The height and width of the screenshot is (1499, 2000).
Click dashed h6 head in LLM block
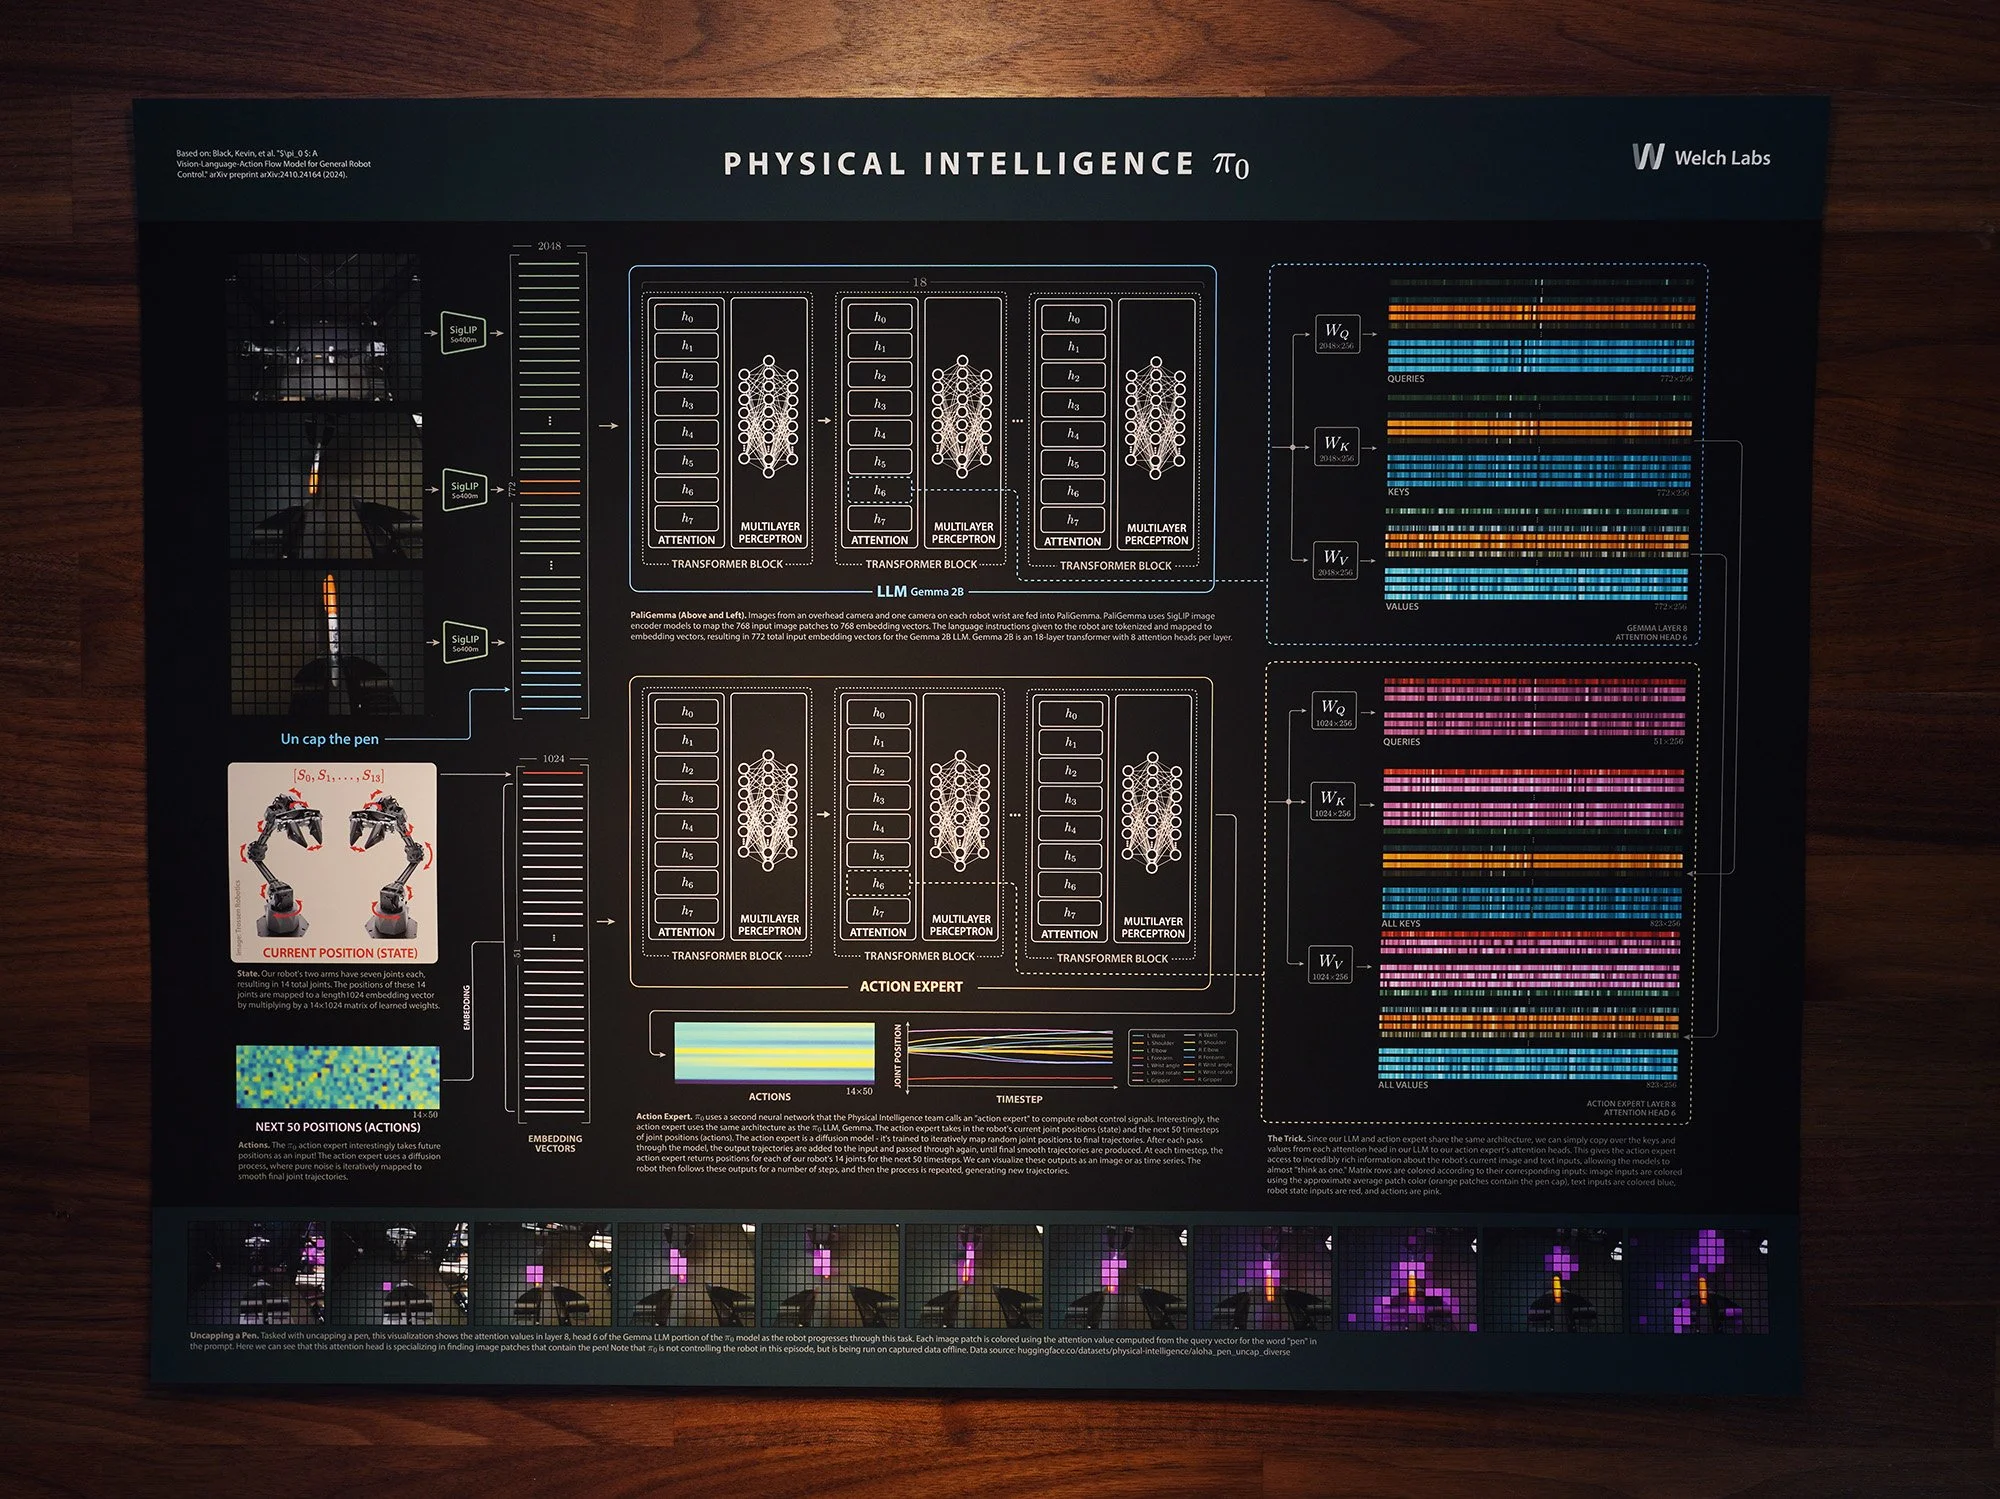click(879, 491)
